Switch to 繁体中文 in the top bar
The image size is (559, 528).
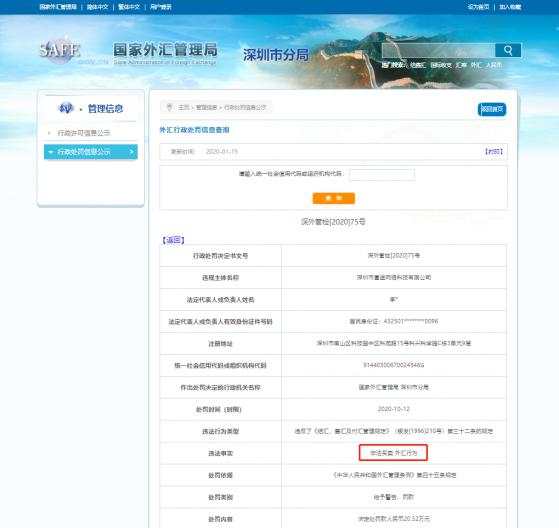[129, 7]
